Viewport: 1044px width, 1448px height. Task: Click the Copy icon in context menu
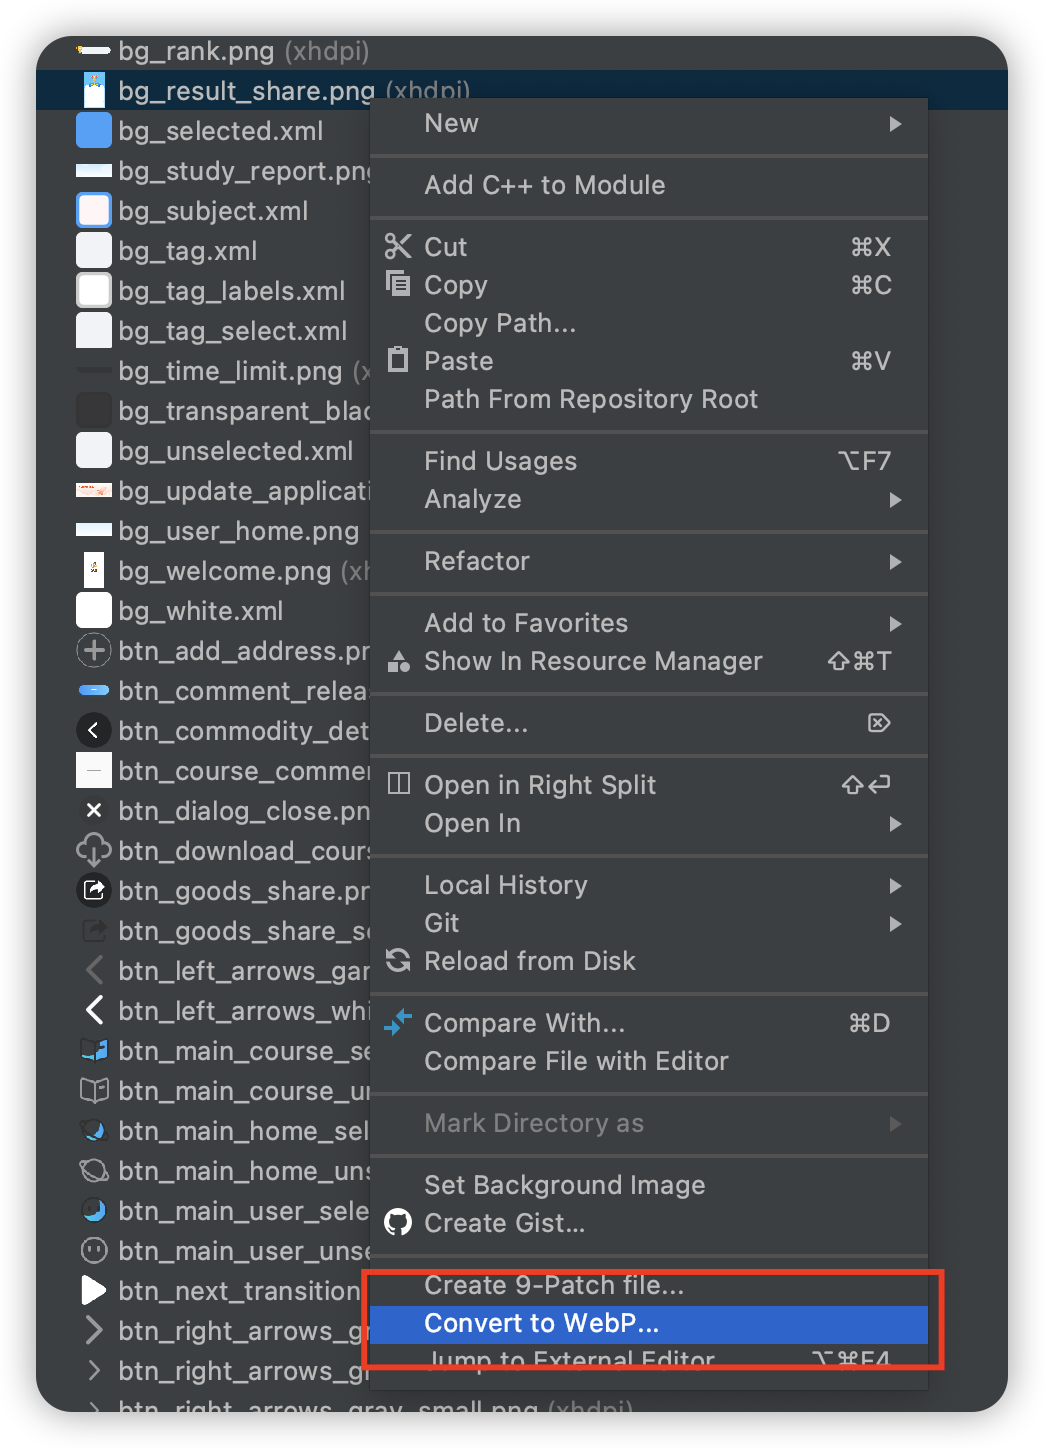coord(398,284)
